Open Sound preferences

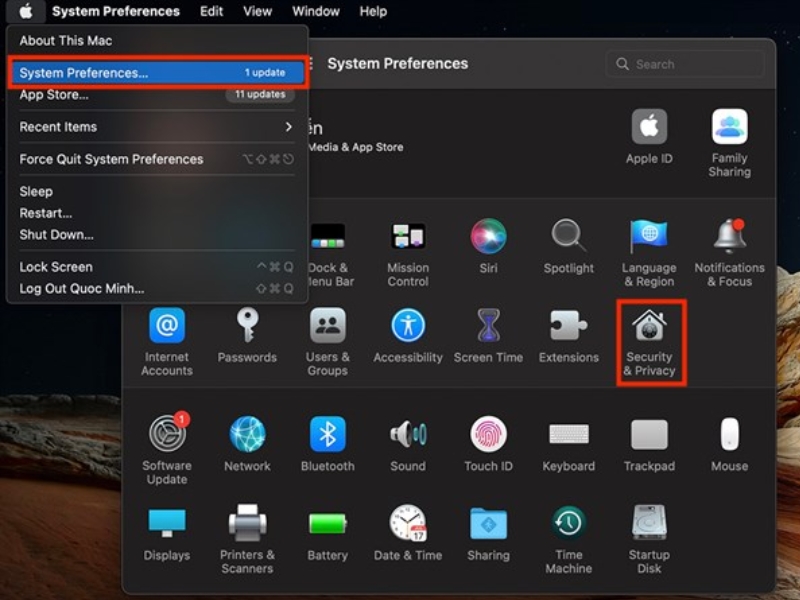(x=408, y=443)
